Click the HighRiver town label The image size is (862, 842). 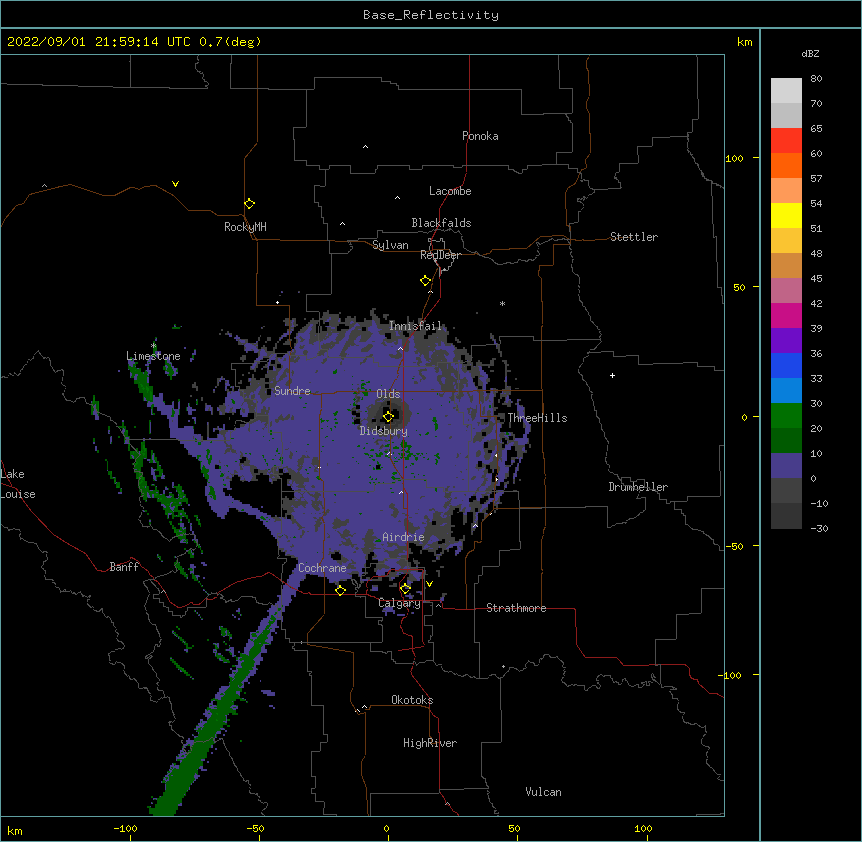click(430, 743)
